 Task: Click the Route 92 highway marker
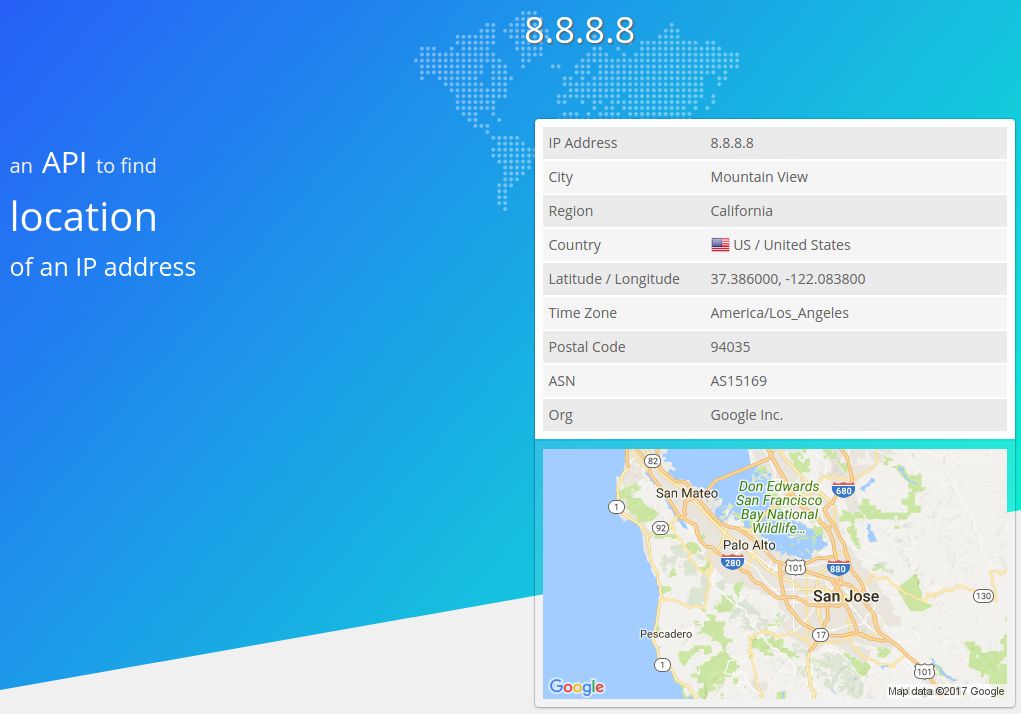point(660,527)
